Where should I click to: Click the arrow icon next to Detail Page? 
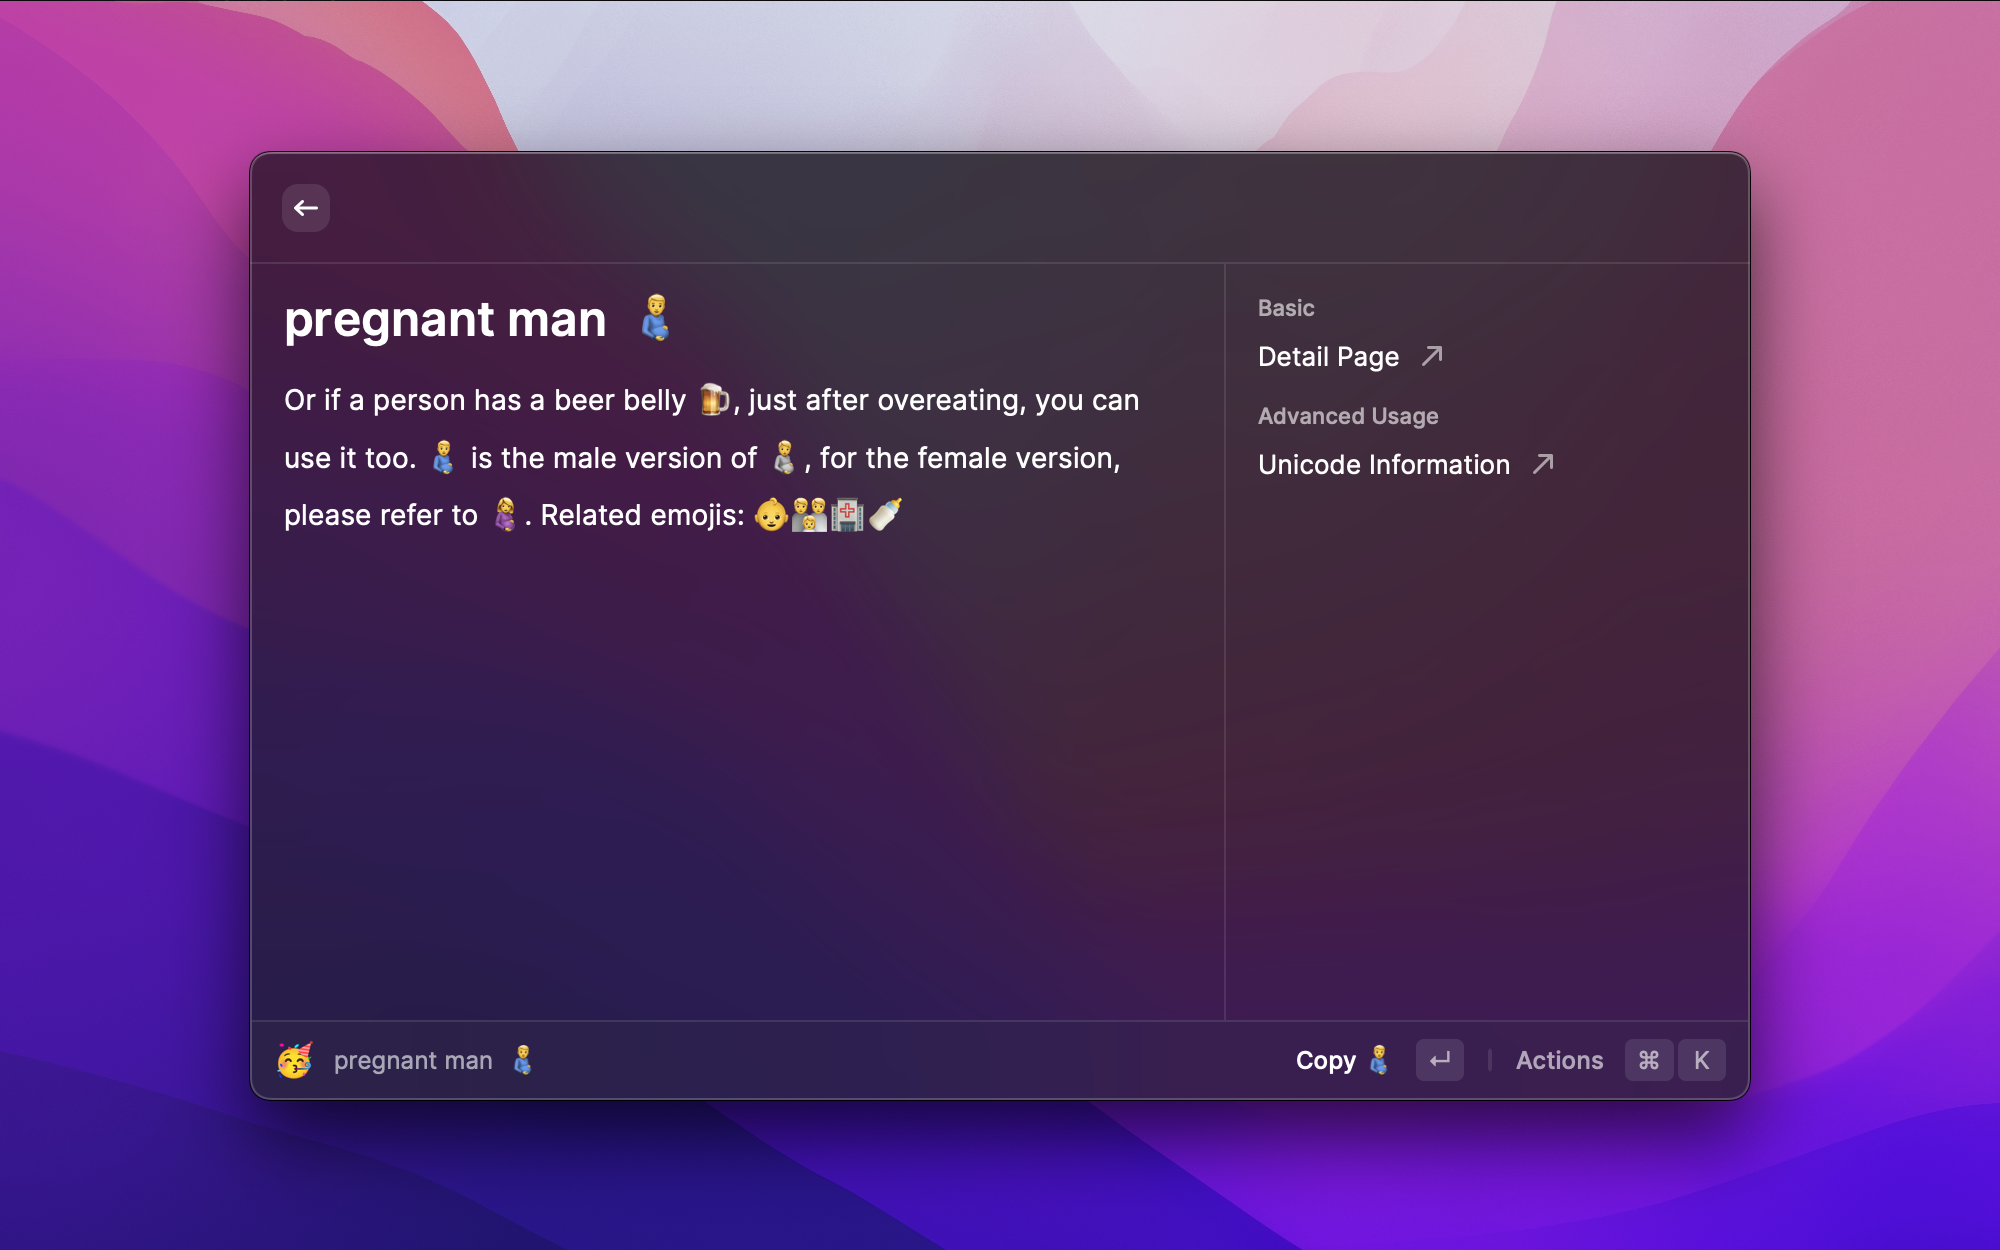pos(1432,356)
